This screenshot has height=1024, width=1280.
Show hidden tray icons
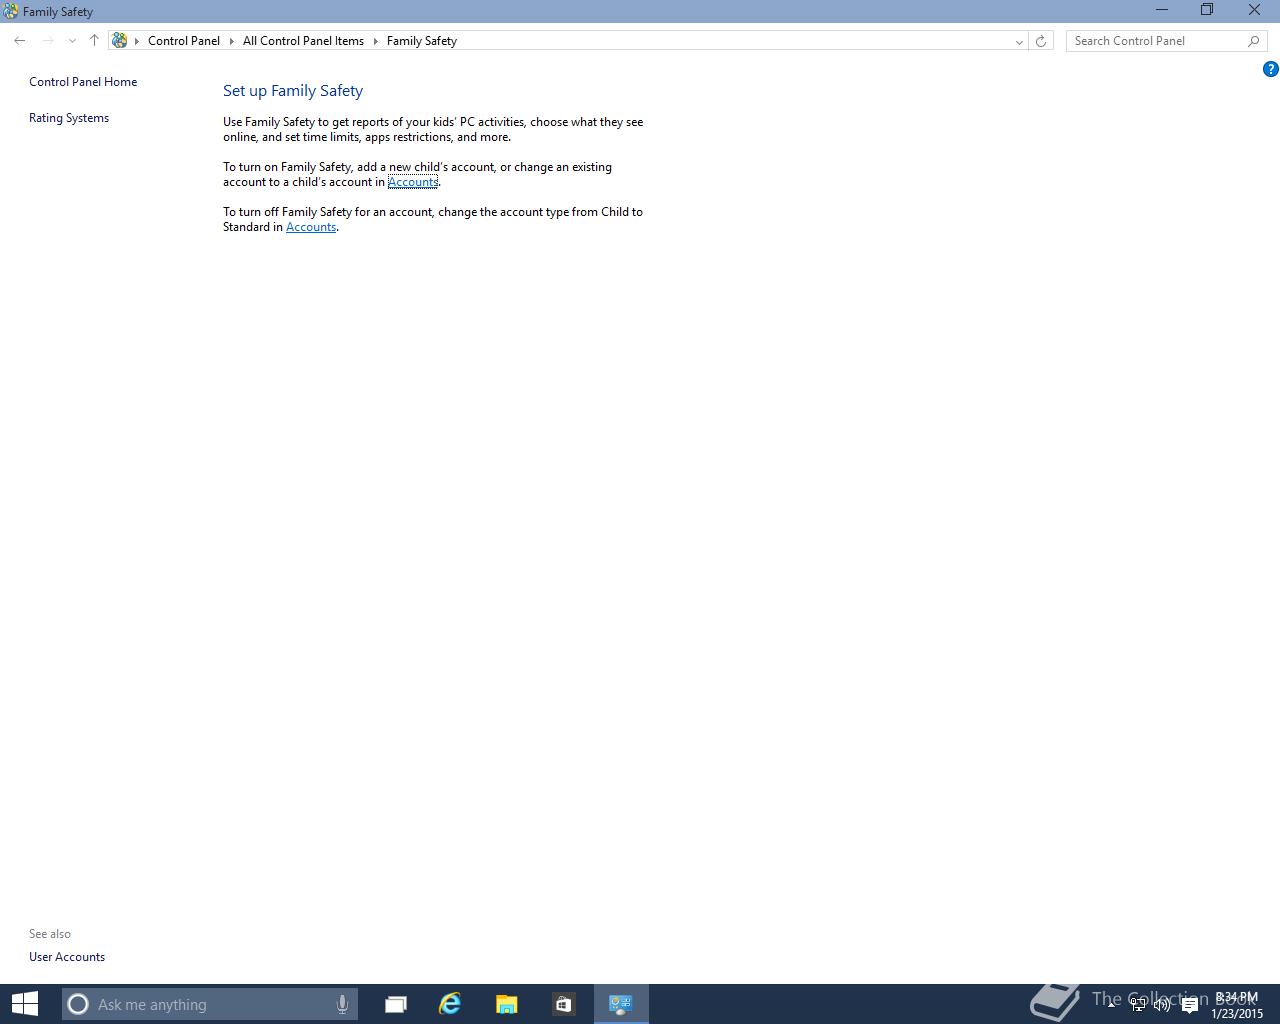pos(1112,1004)
